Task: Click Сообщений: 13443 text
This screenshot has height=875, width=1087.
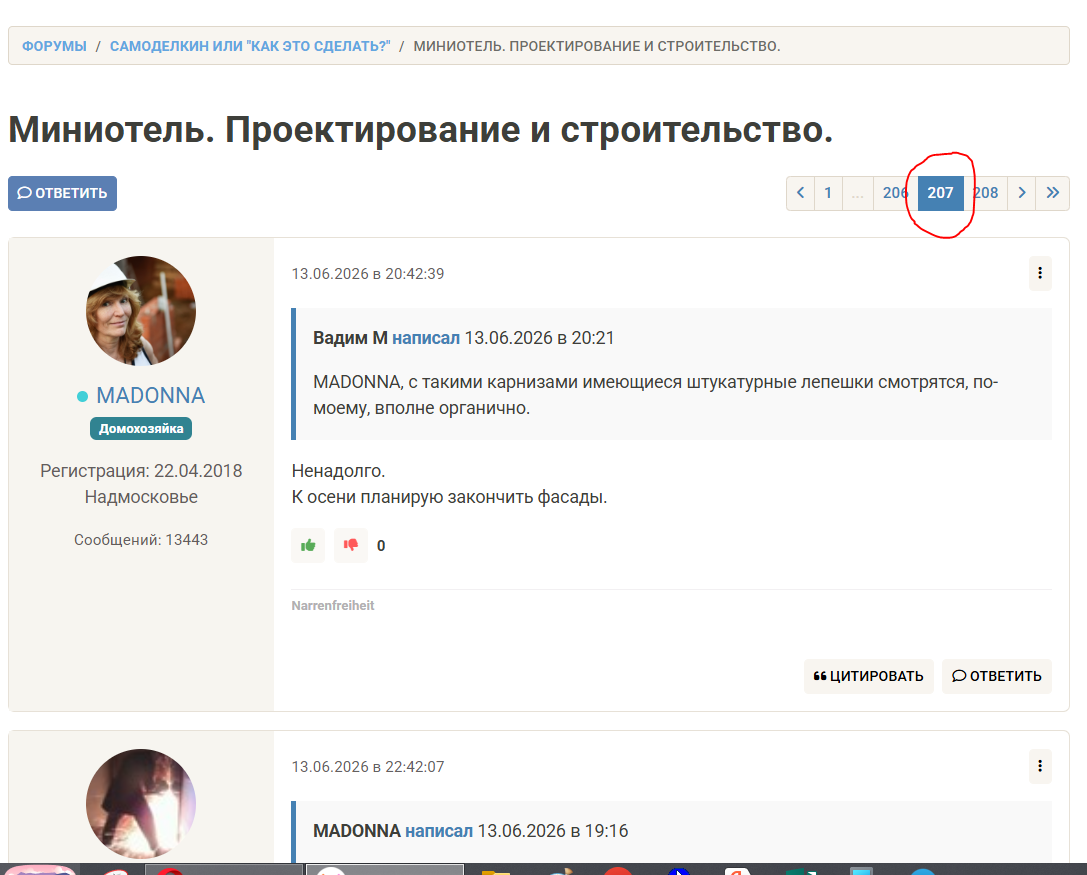Action: 141,540
